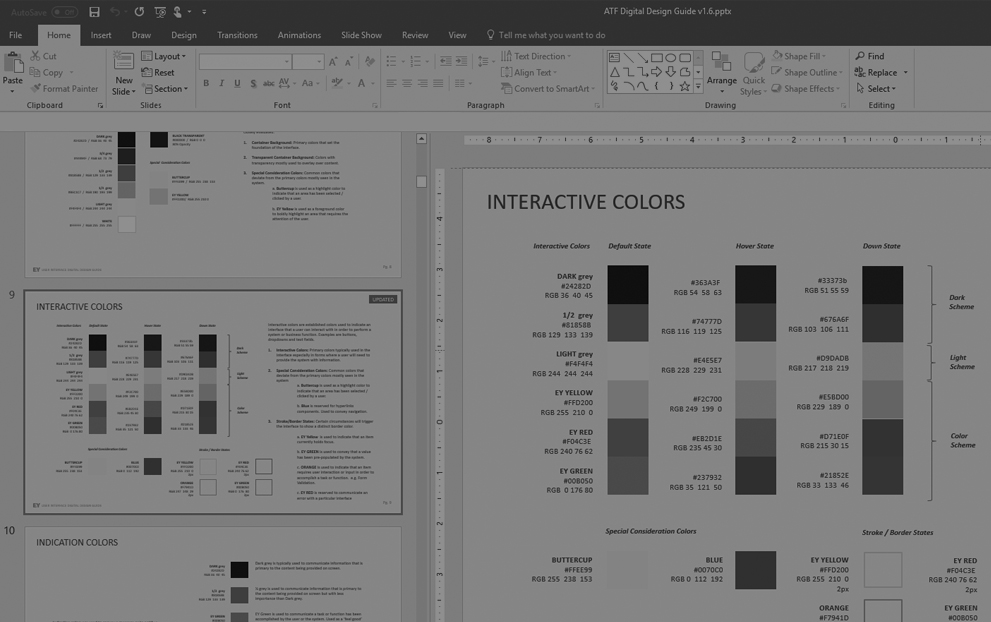Click the Copy button
Image resolution: width=991 pixels, height=622 pixels.
coord(47,72)
